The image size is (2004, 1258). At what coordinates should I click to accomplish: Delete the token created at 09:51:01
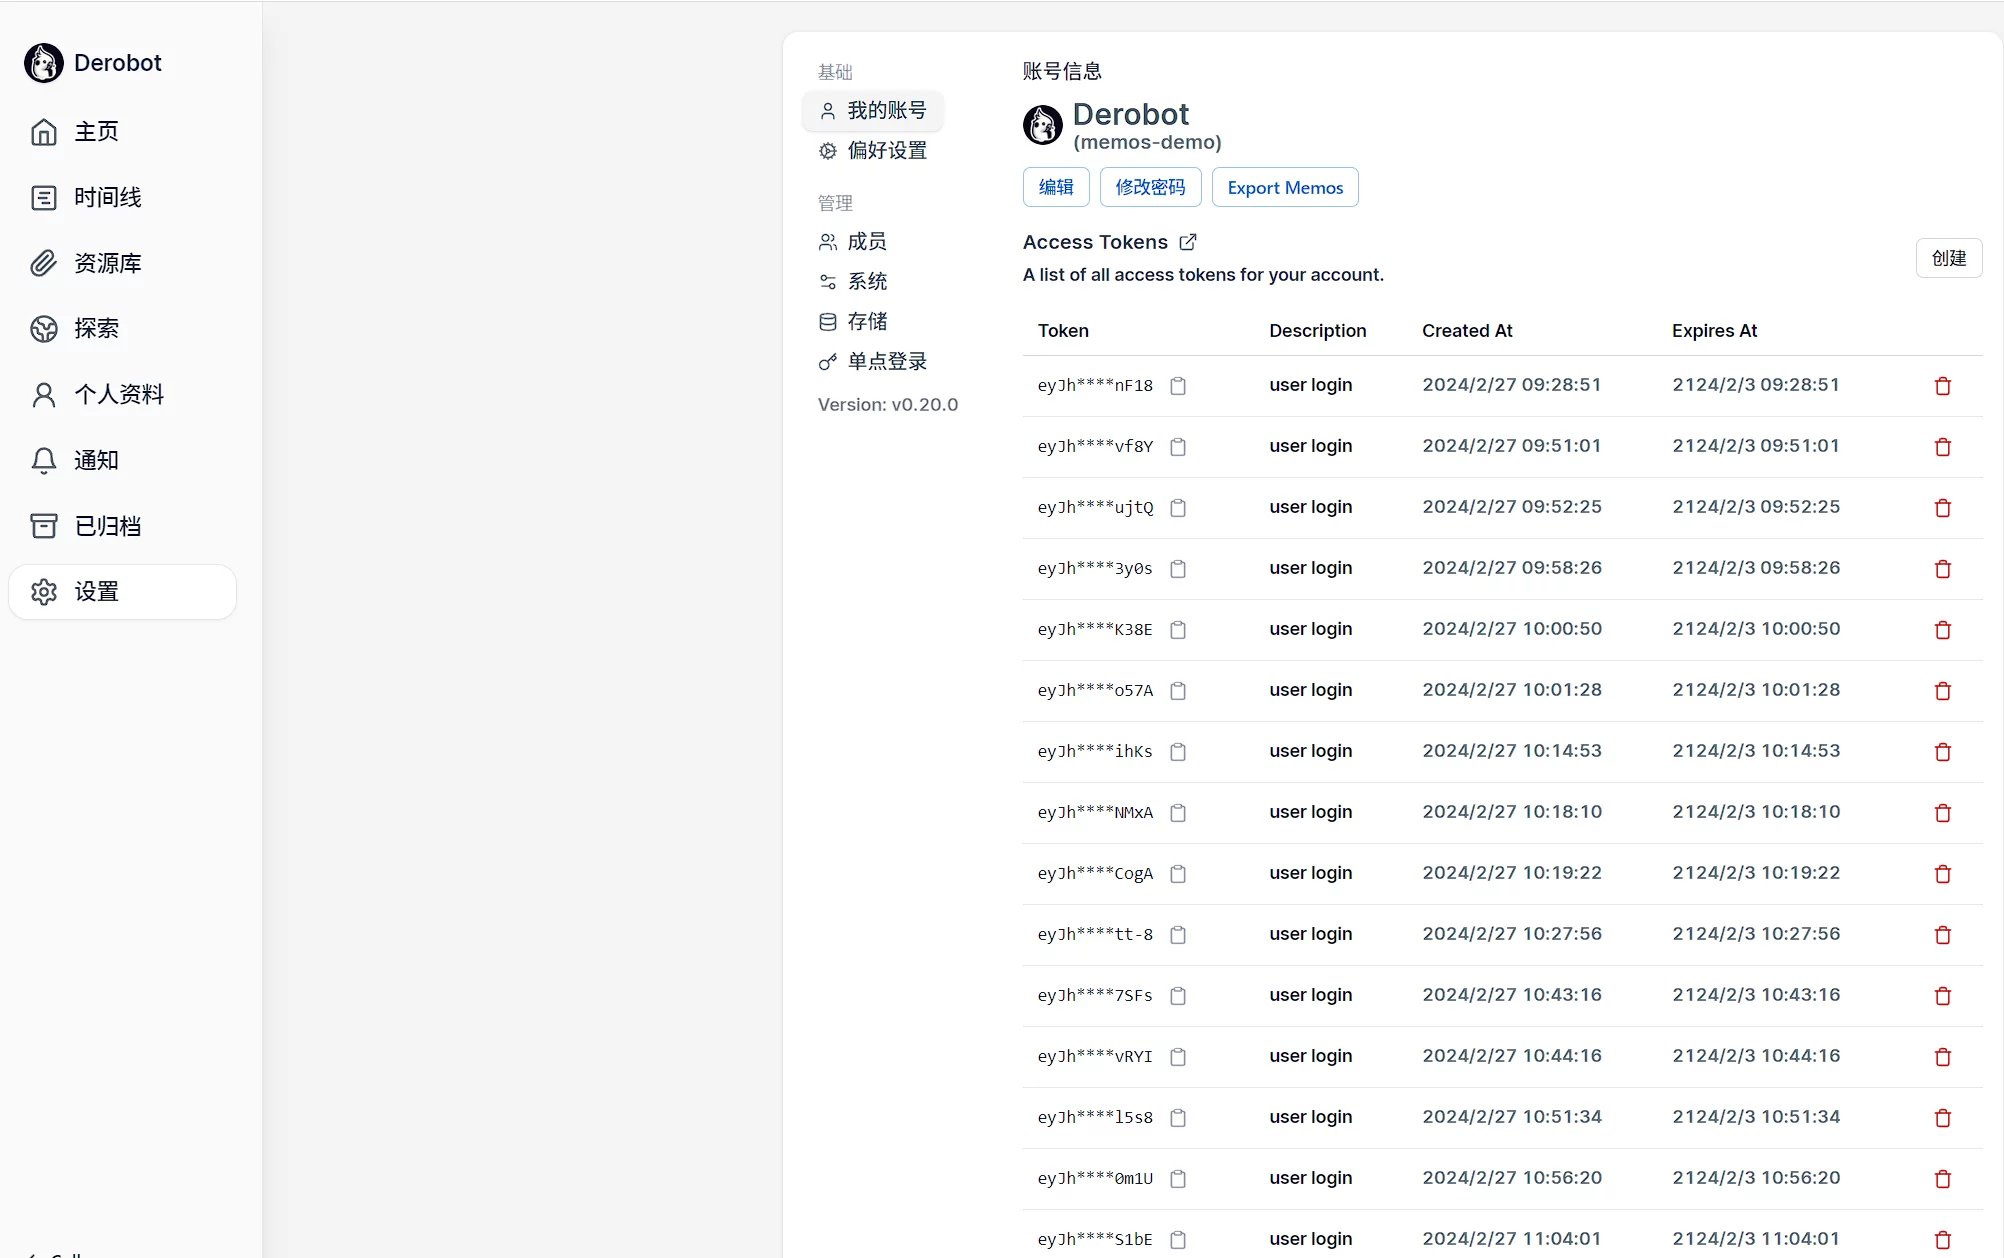(1942, 447)
